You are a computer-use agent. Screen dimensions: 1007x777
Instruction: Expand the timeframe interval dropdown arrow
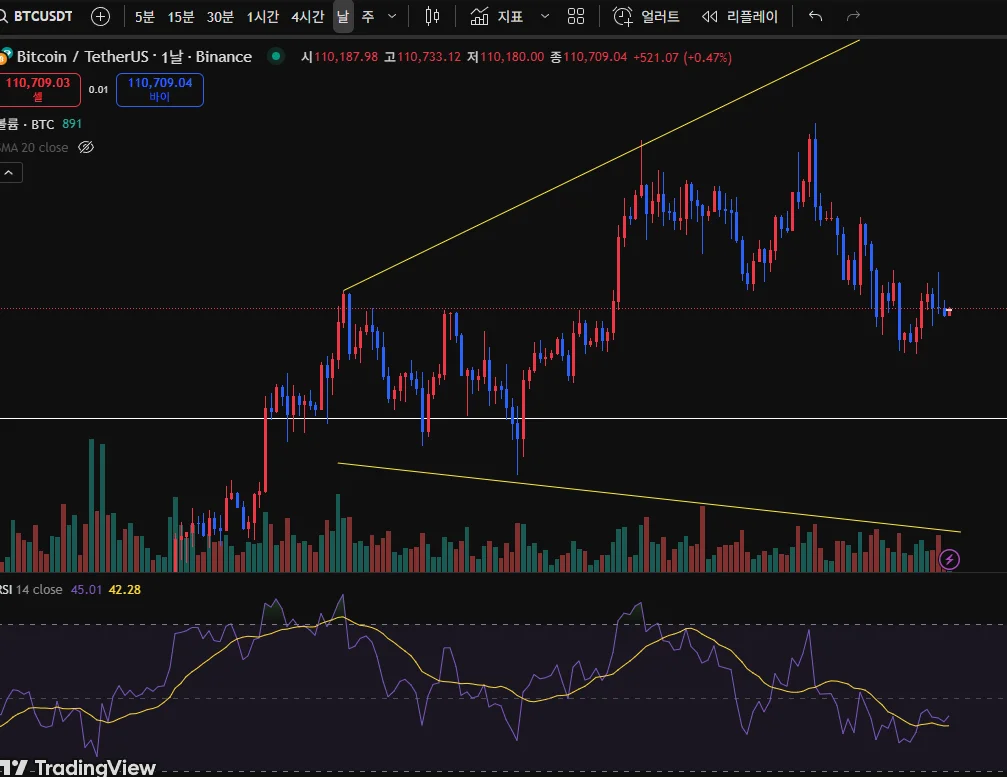click(x=392, y=17)
